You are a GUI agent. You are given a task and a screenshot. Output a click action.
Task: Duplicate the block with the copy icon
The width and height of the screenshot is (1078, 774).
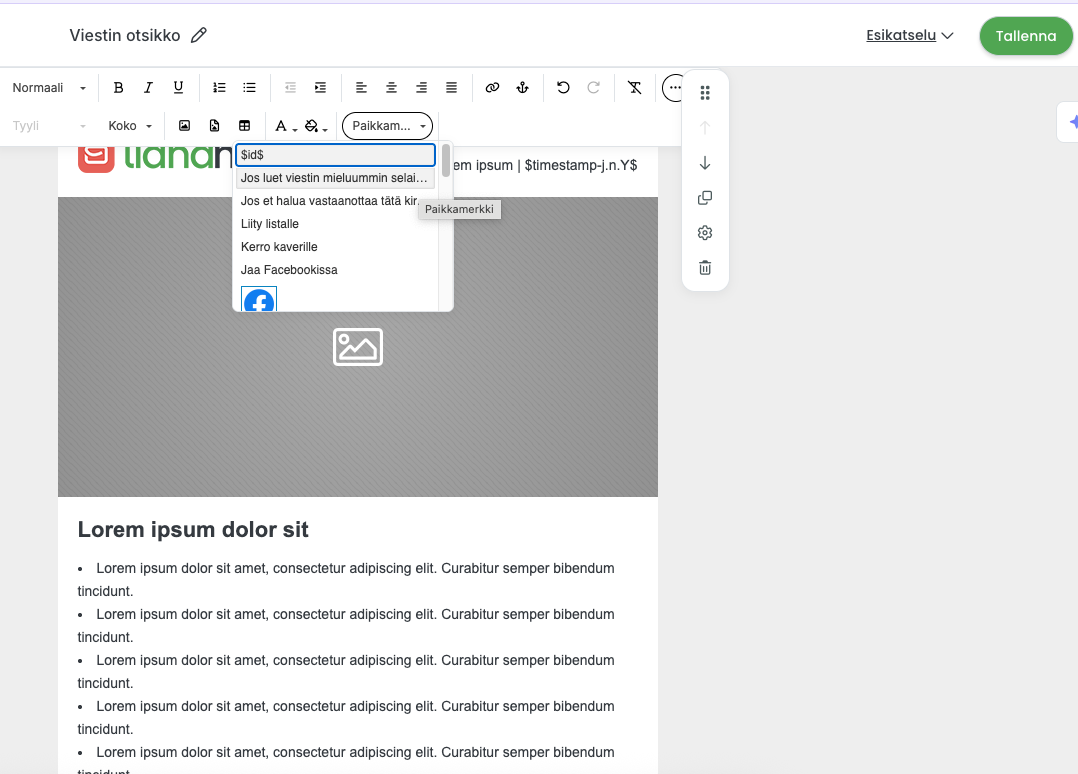(x=705, y=198)
